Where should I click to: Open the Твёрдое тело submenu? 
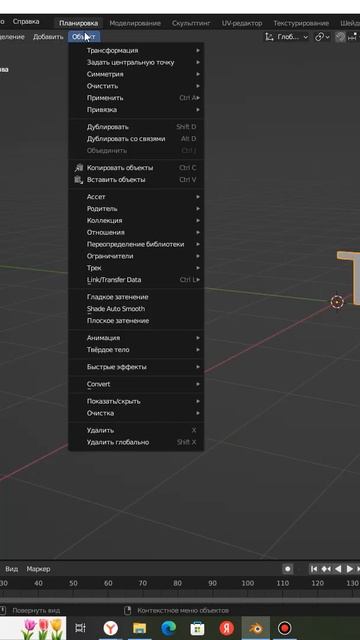(x=136, y=350)
